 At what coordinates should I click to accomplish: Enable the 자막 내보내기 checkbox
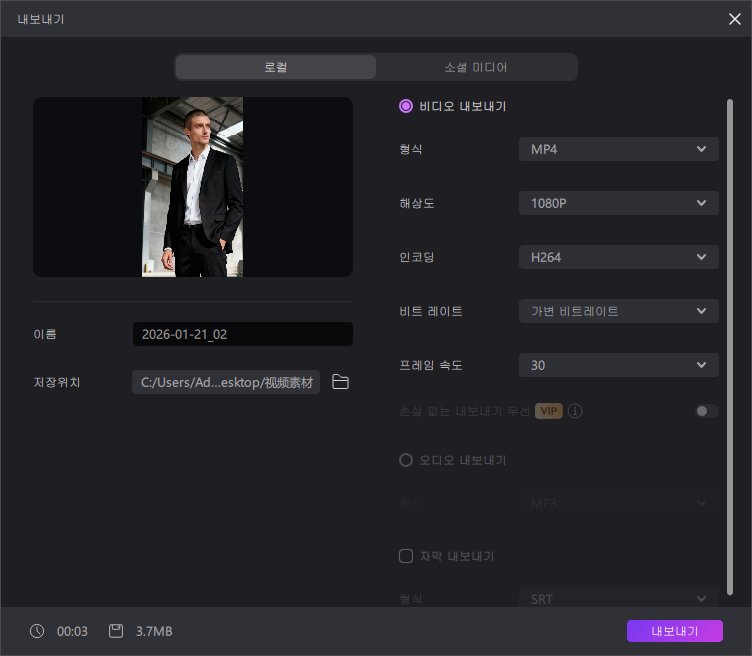pos(406,556)
